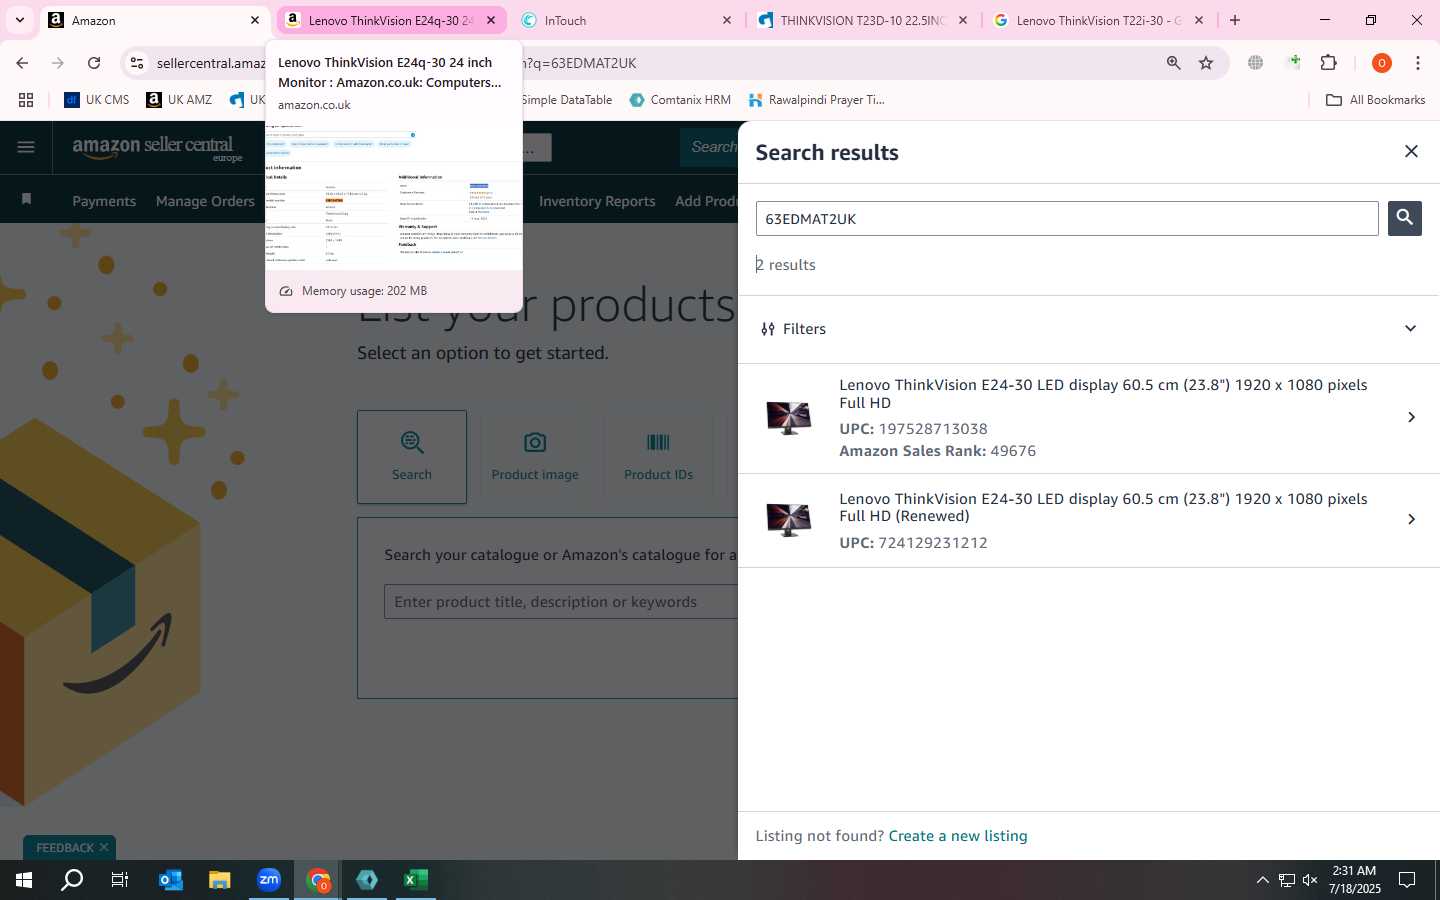The height and width of the screenshot is (900, 1440).
Task: Click the first E24-30 monitor thumbnail
Action: 788,417
